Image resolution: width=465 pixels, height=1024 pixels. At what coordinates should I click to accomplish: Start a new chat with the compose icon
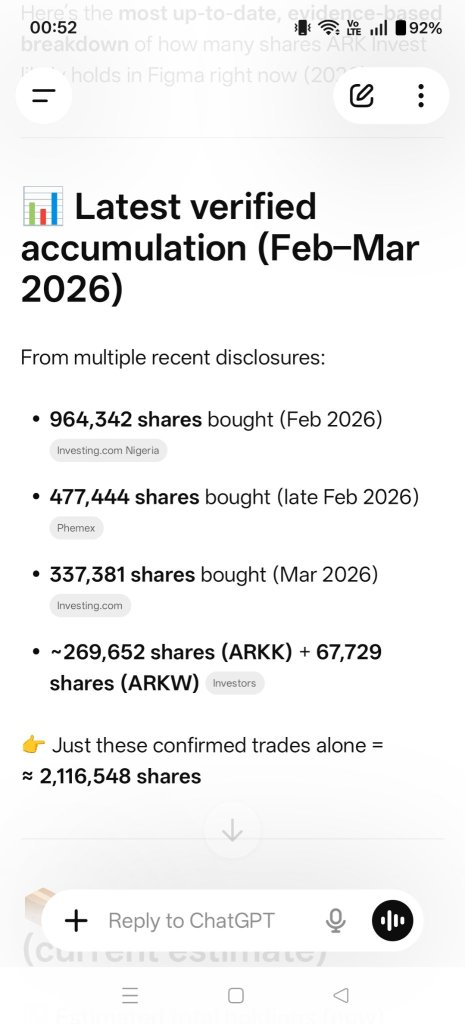[x=362, y=96]
